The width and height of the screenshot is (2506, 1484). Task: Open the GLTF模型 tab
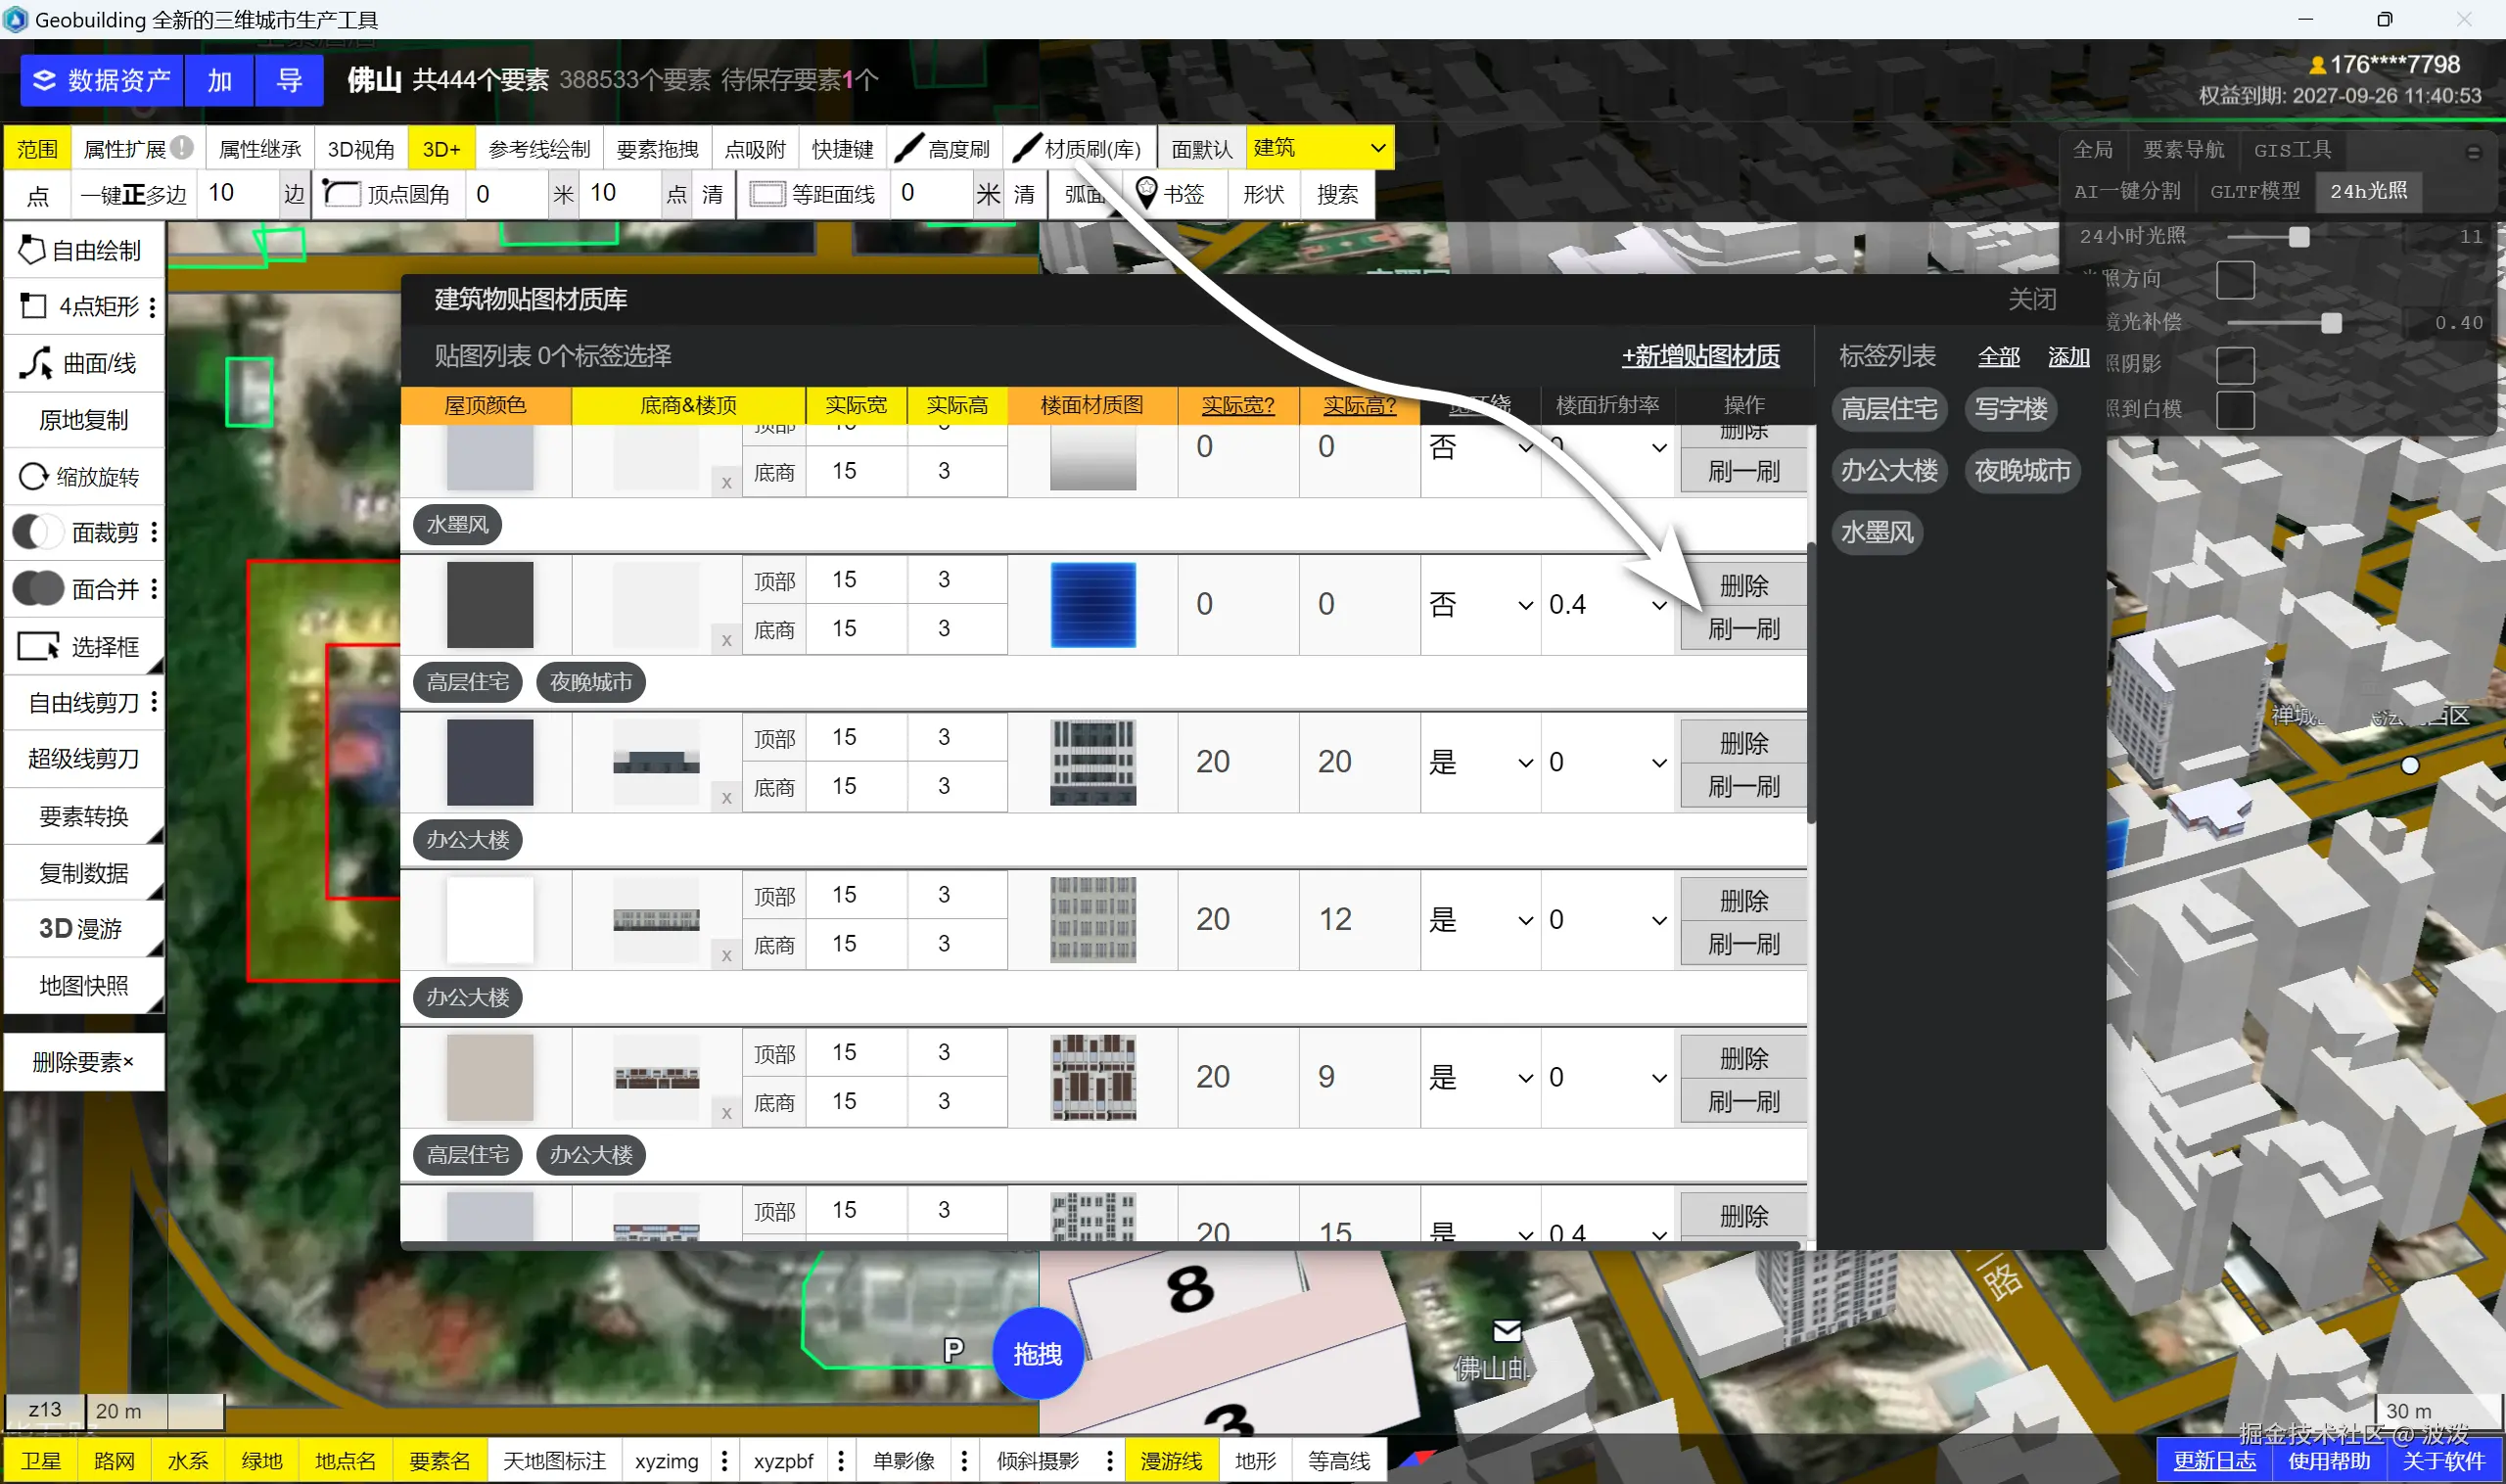(2254, 191)
